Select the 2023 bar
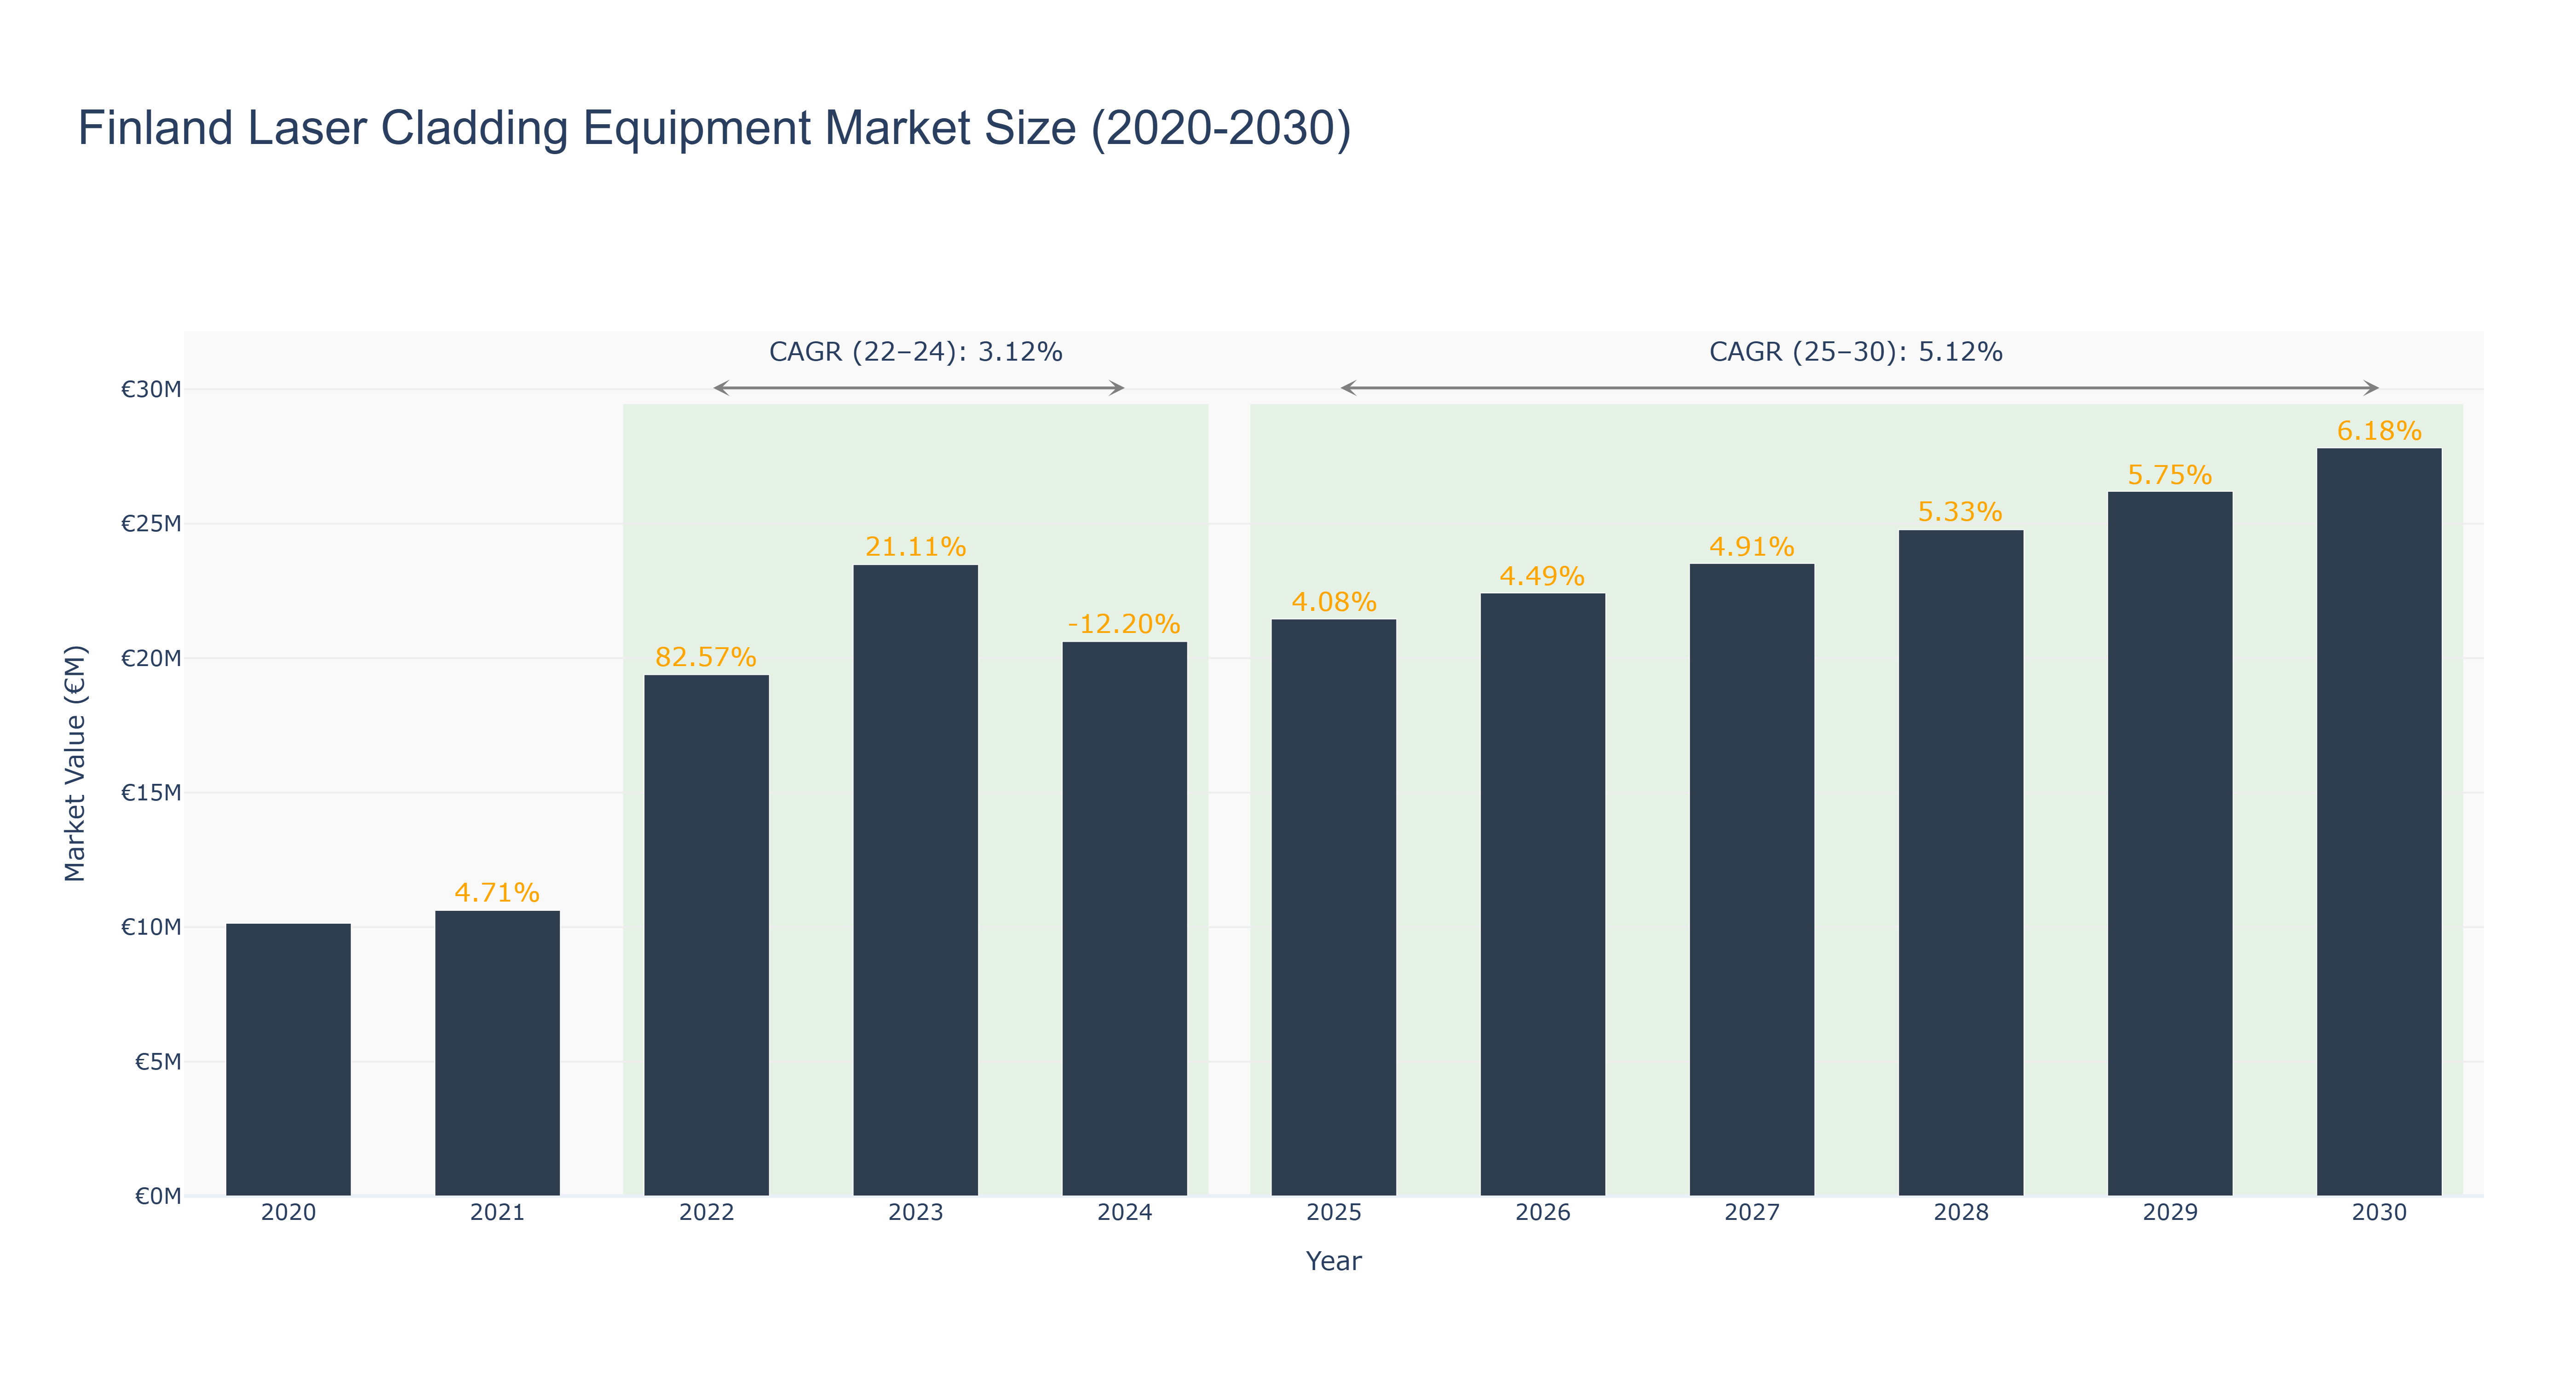The height and width of the screenshot is (1380, 2576). pyautogui.click(x=915, y=880)
